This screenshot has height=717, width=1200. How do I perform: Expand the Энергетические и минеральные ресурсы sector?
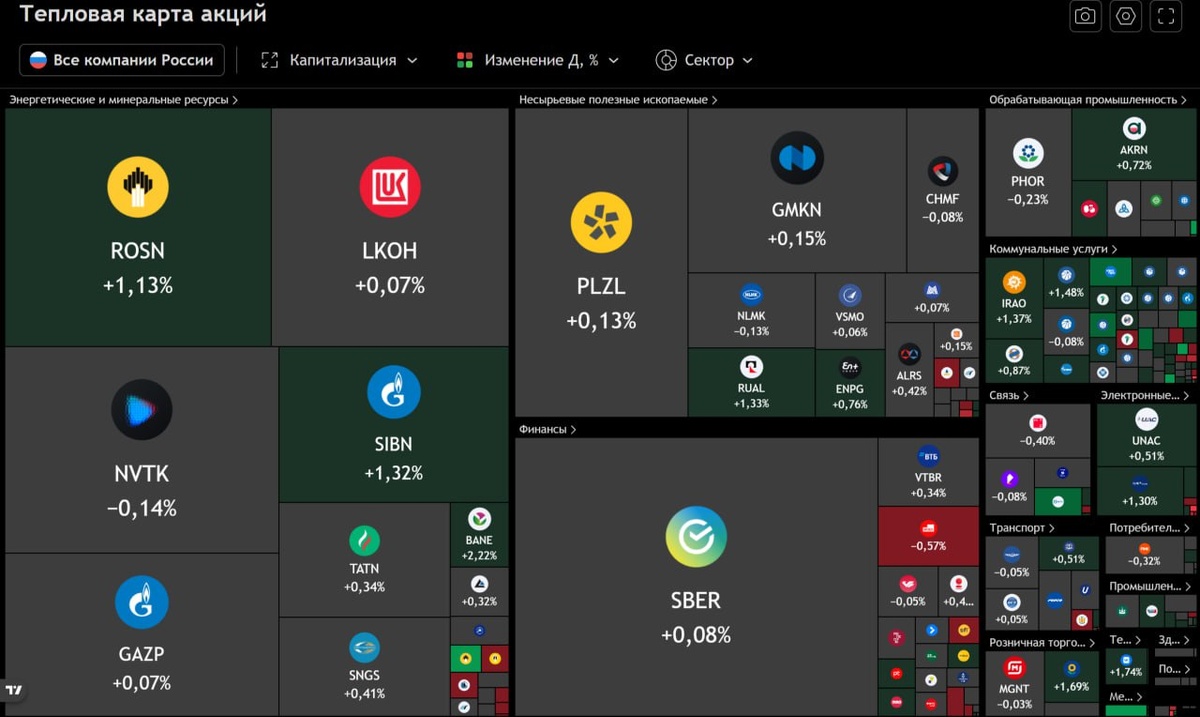click(123, 100)
